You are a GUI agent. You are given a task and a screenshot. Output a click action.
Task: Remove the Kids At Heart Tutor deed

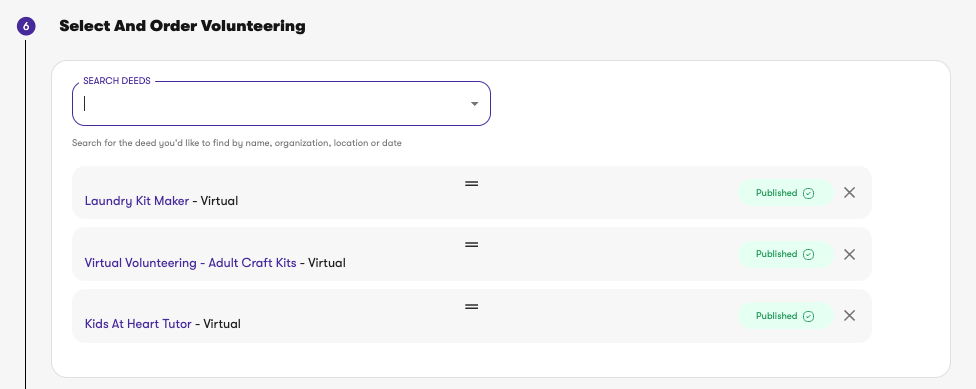click(x=849, y=316)
